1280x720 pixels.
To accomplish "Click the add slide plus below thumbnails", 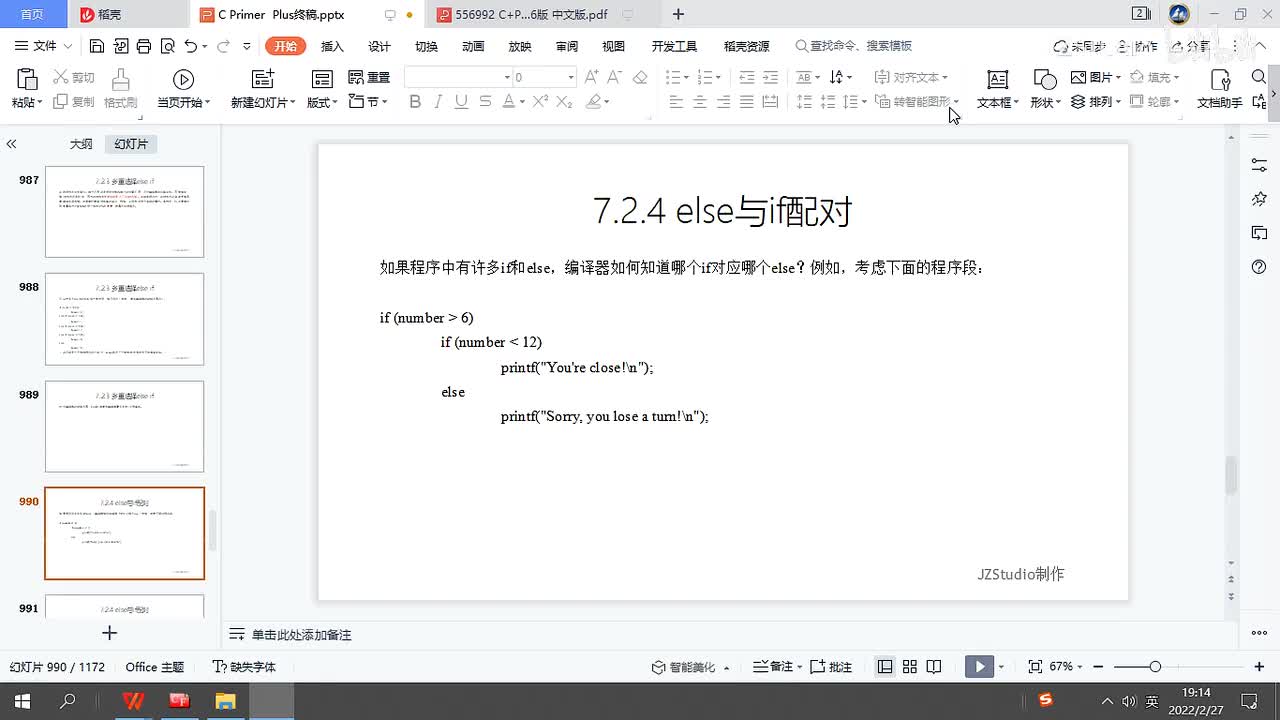I will point(110,633).
